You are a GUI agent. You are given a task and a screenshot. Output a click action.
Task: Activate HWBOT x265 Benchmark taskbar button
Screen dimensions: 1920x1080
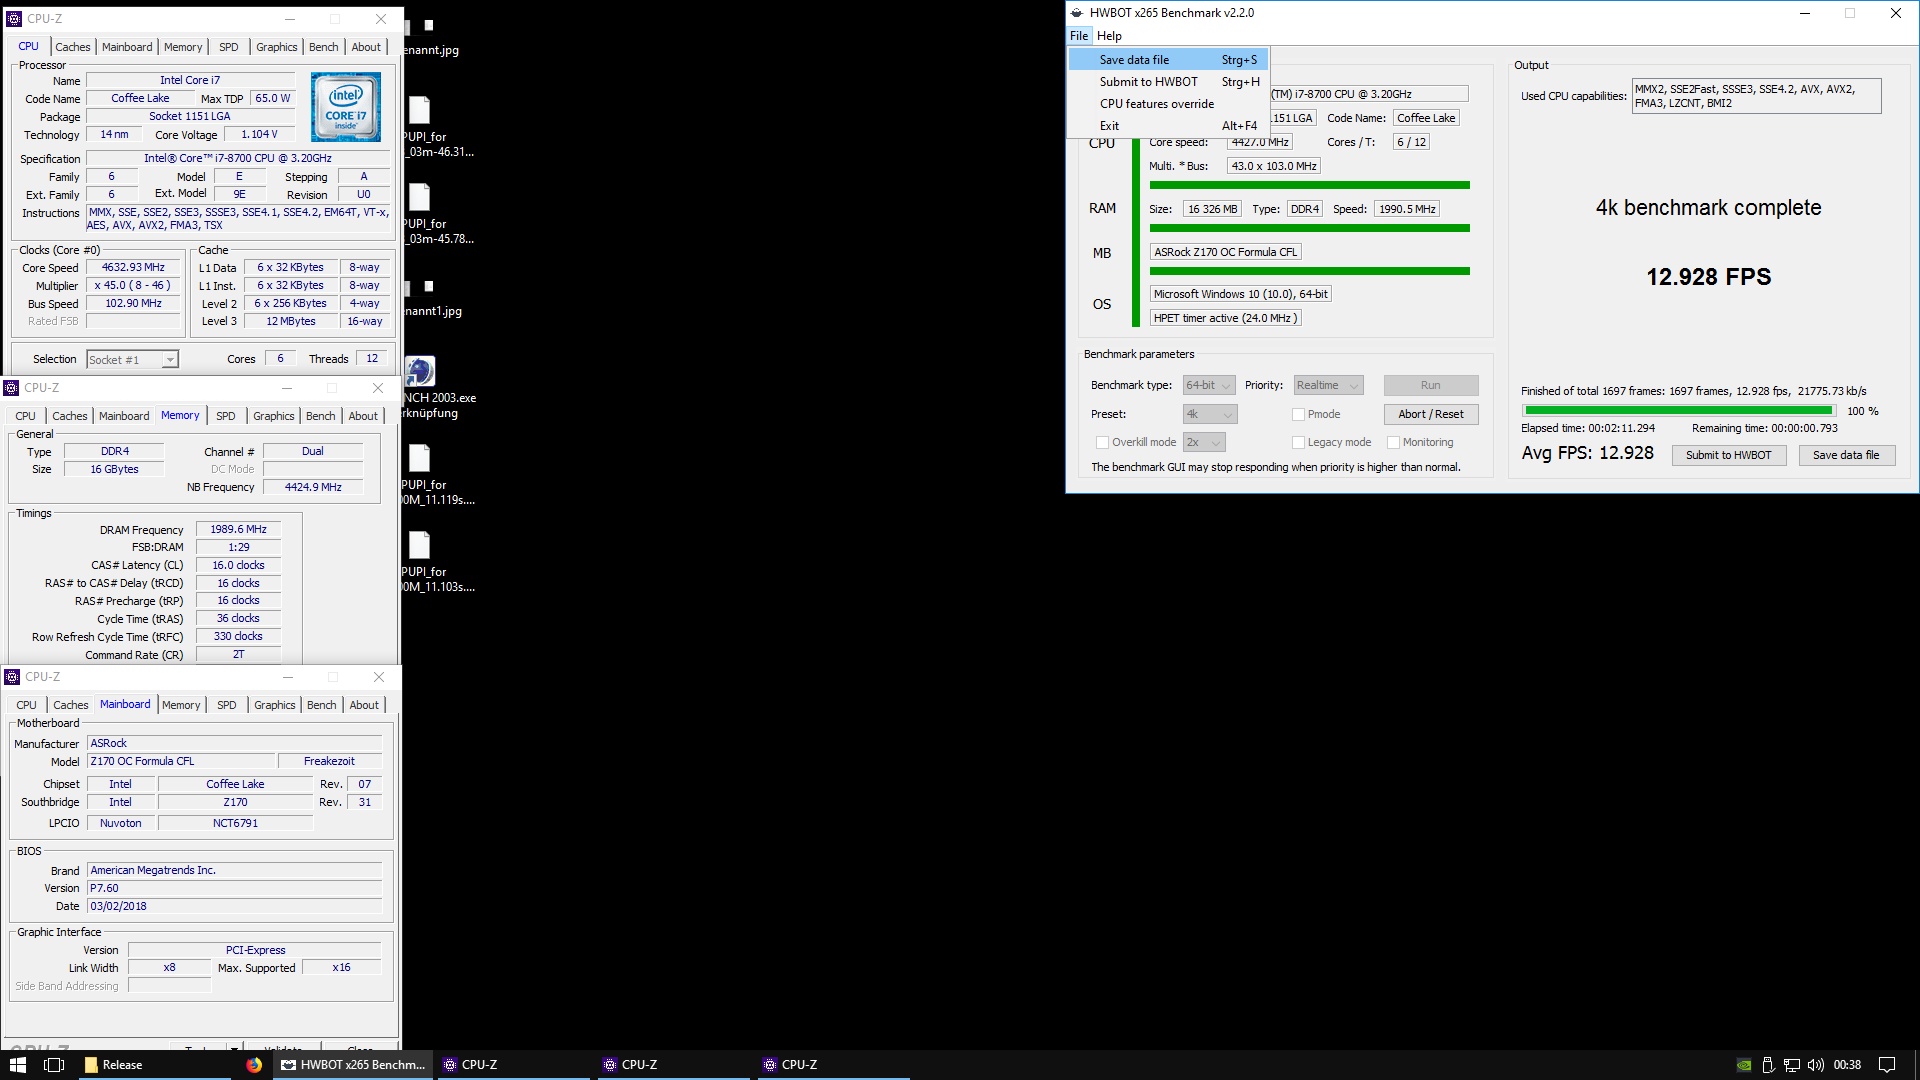coord(353,1064)
